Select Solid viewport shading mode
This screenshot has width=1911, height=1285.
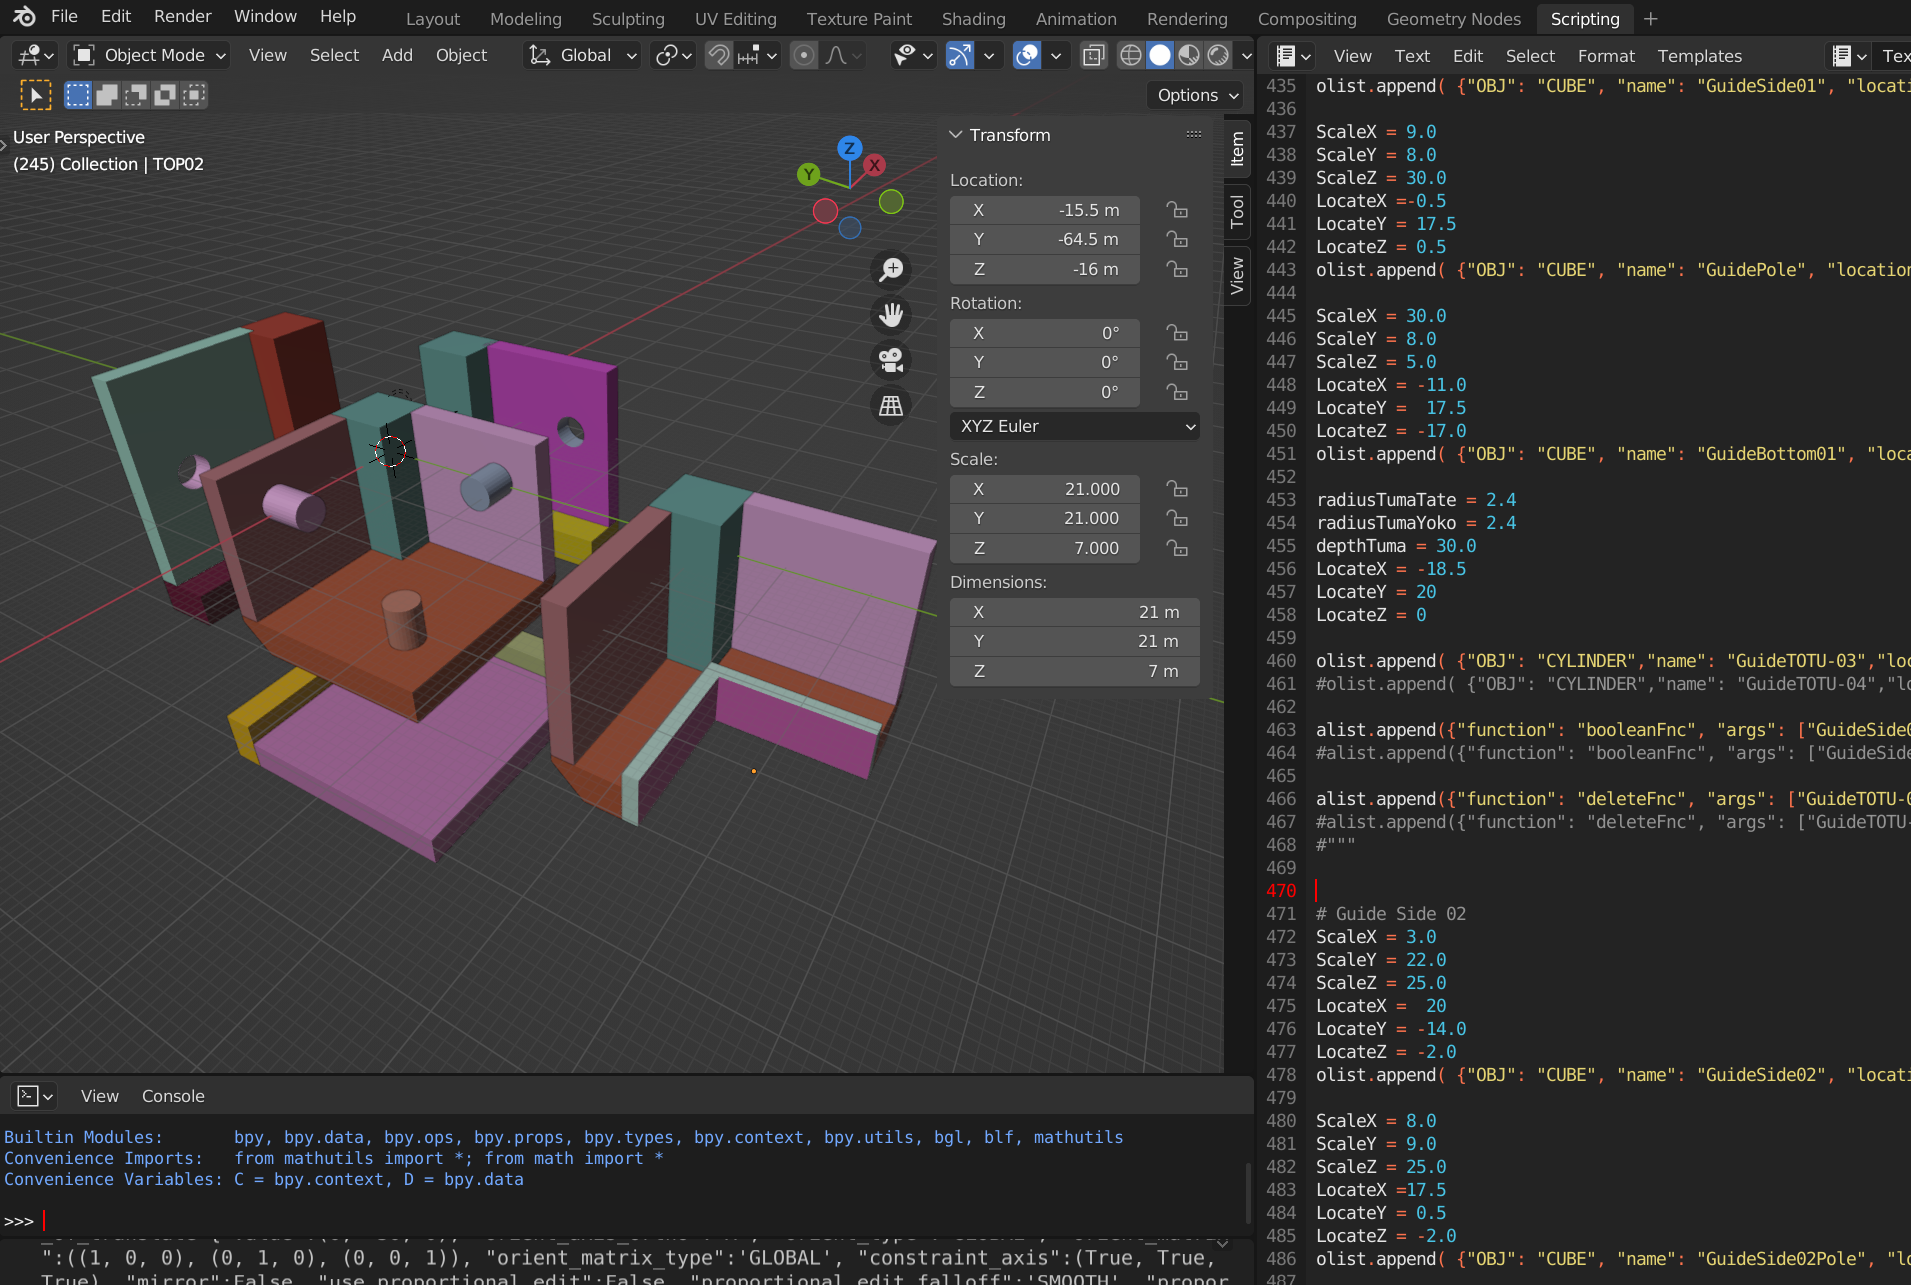[1159, 55]
